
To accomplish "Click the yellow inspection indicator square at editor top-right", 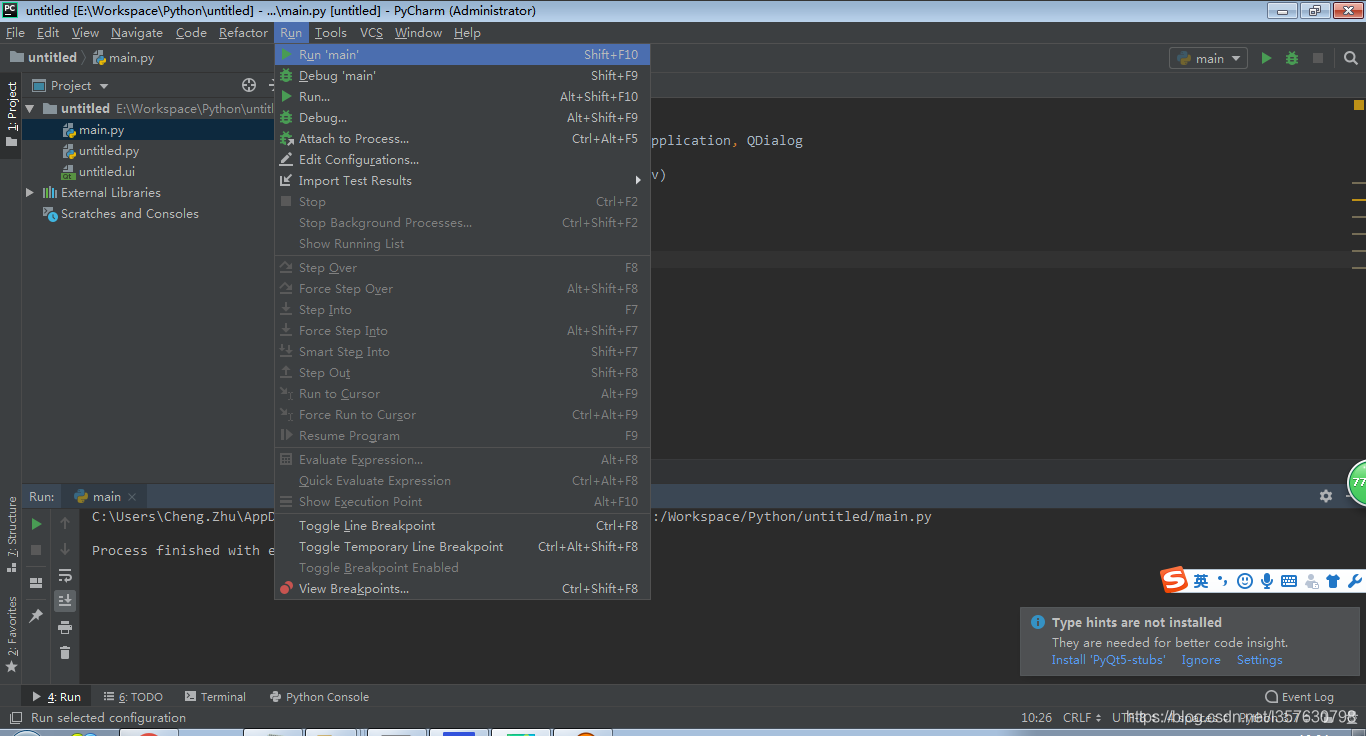I will pyautogui.click(x=1359, y=105).
